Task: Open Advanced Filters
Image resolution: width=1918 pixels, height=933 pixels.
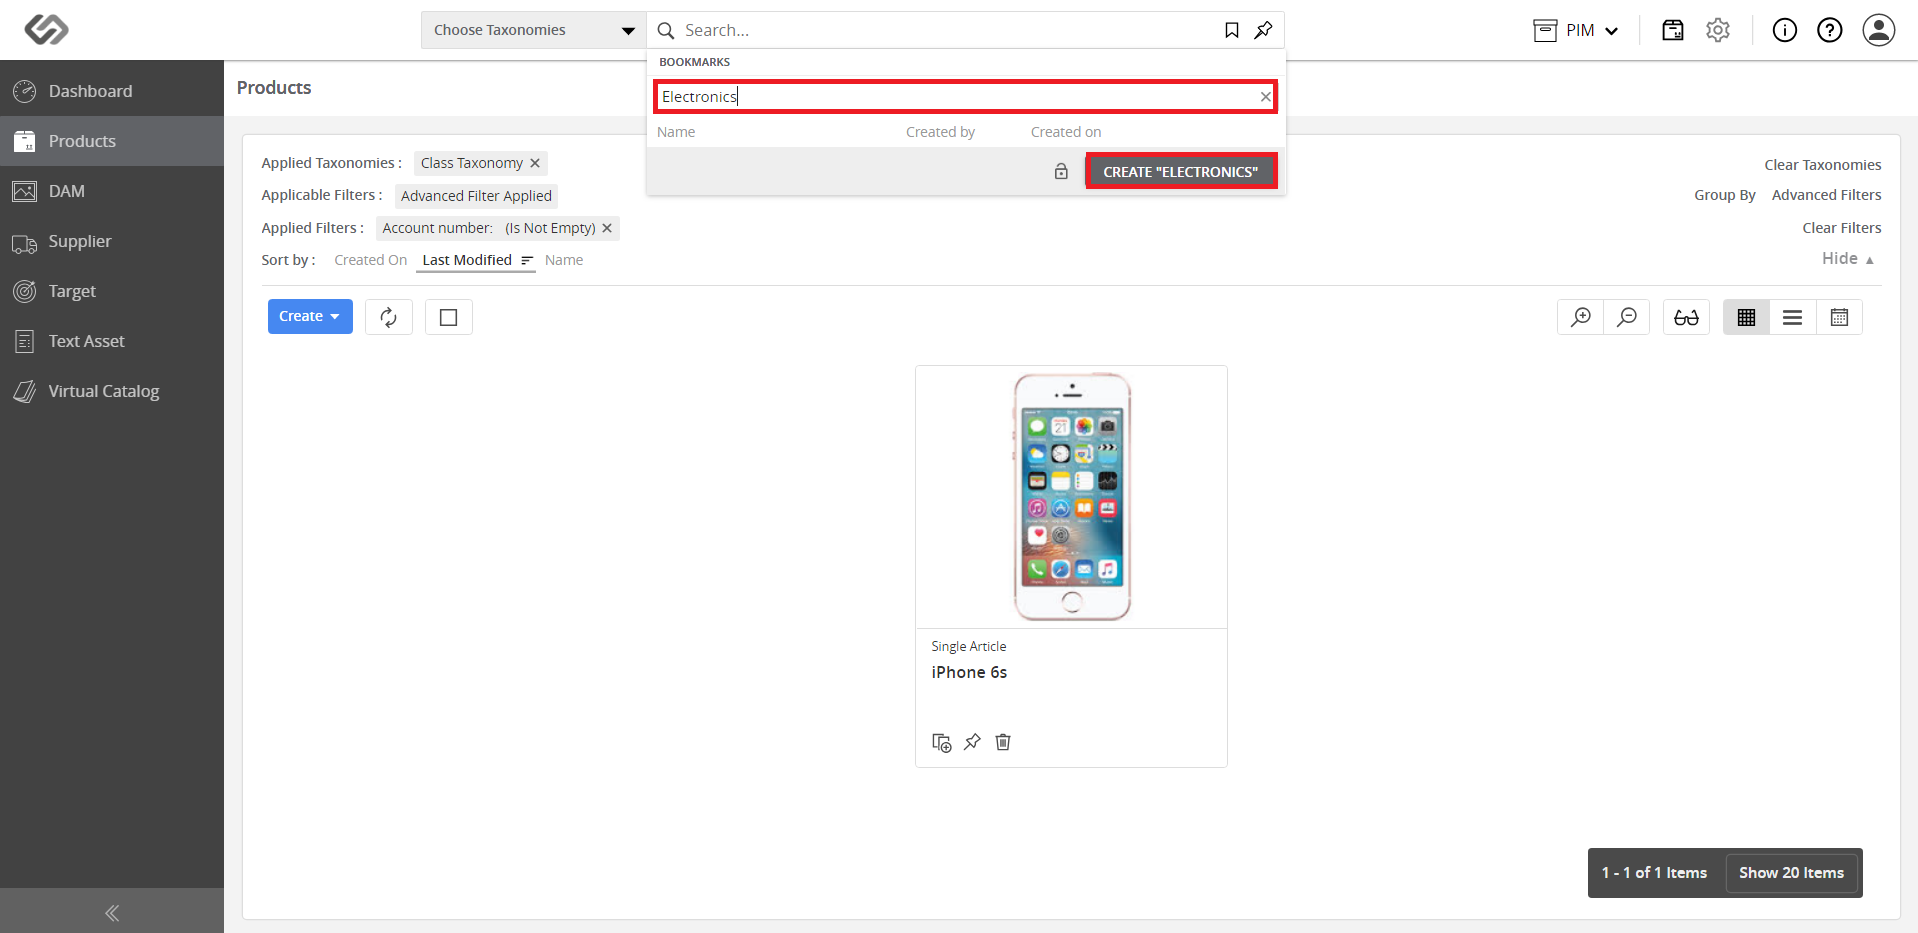Action: (x=1827, y=195)
